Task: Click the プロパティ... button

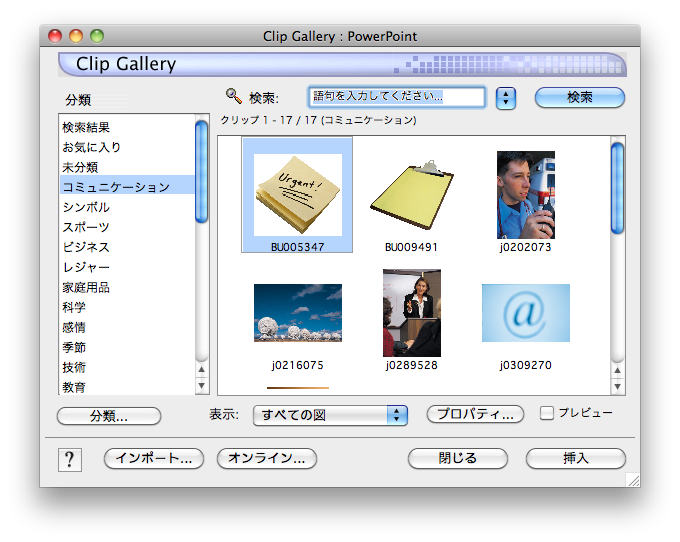Action: [476, 414]
